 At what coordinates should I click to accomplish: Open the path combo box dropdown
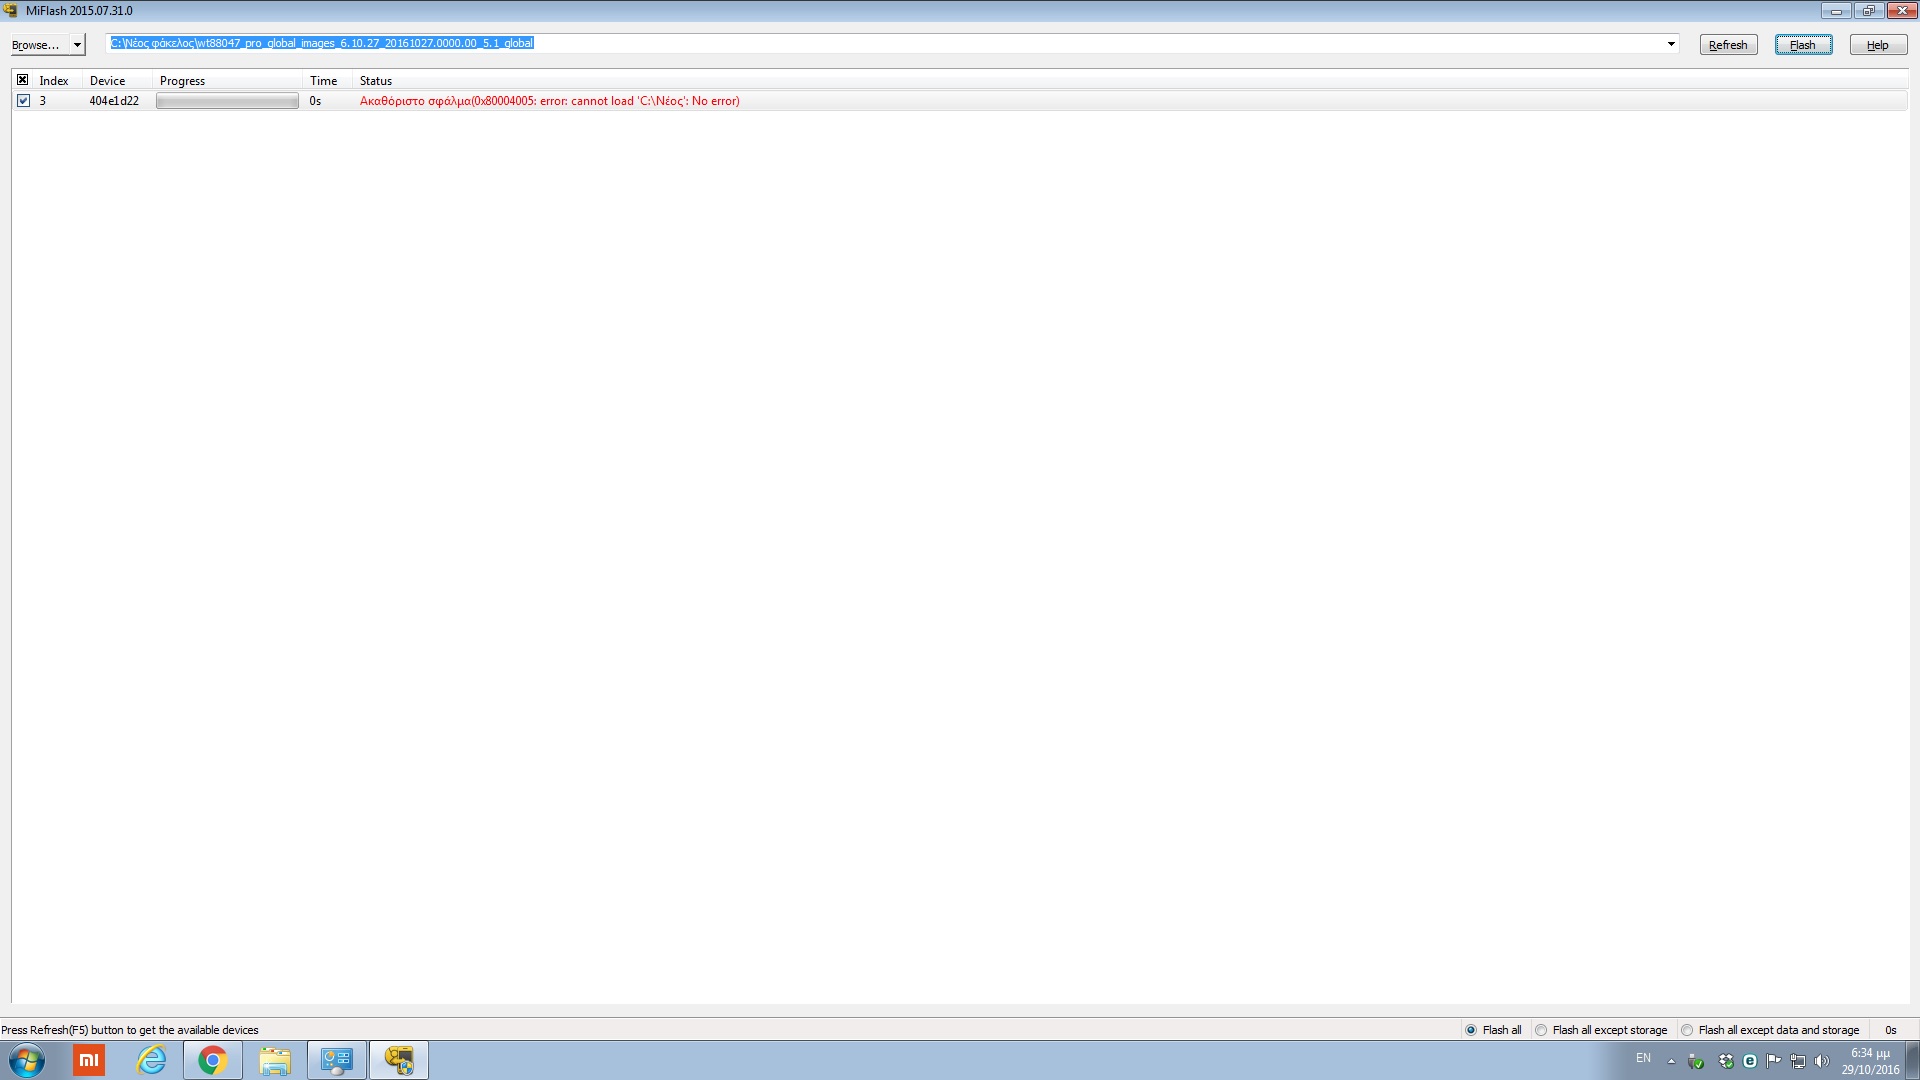coord(1670,44)
